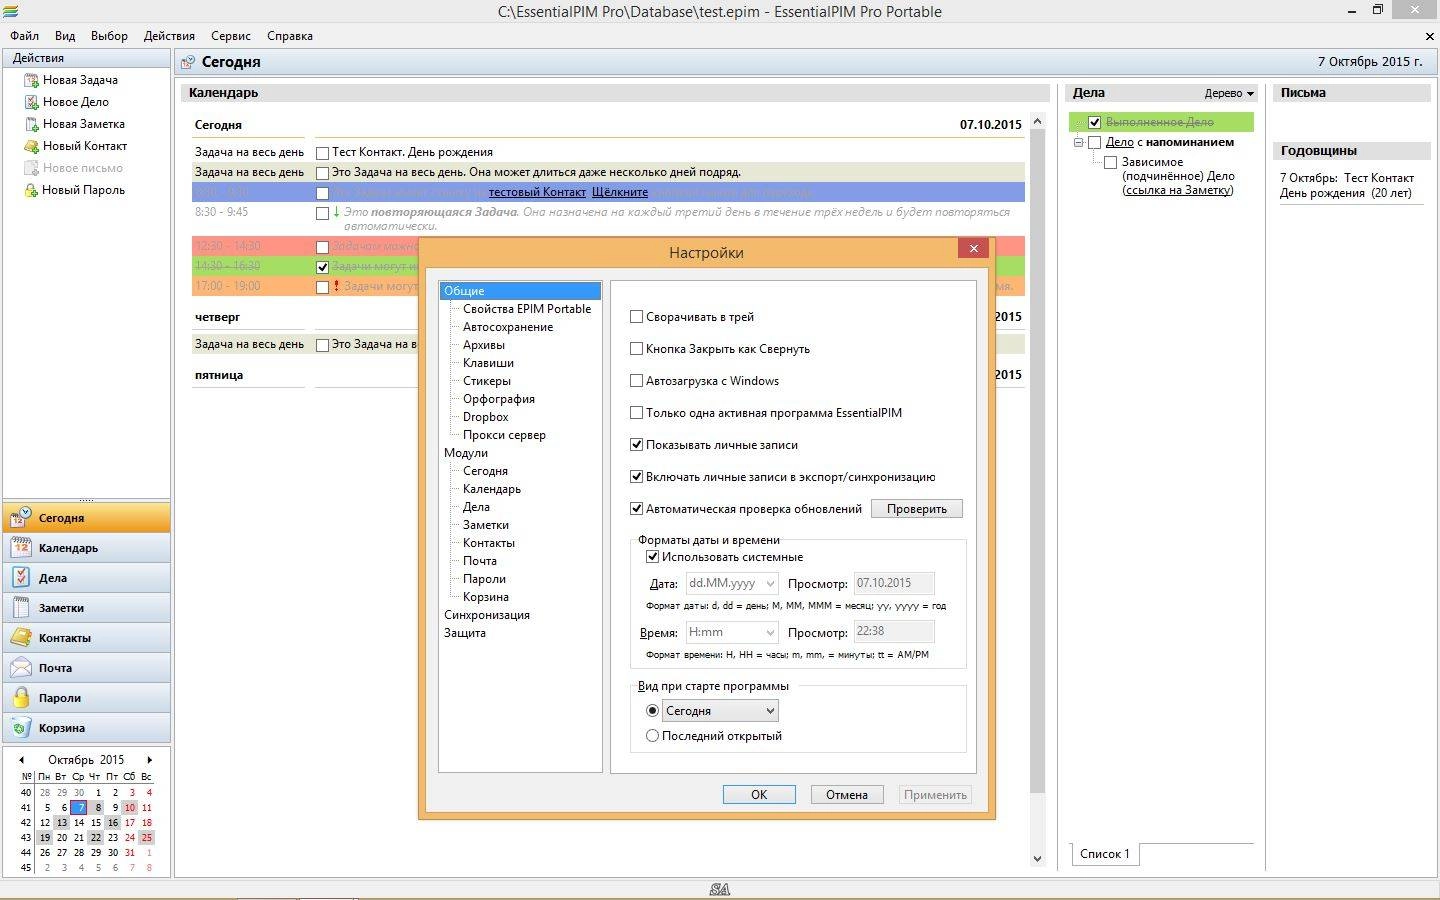Enable Кнопка Закрыть как Свернуть checkbox

(636, 349)
